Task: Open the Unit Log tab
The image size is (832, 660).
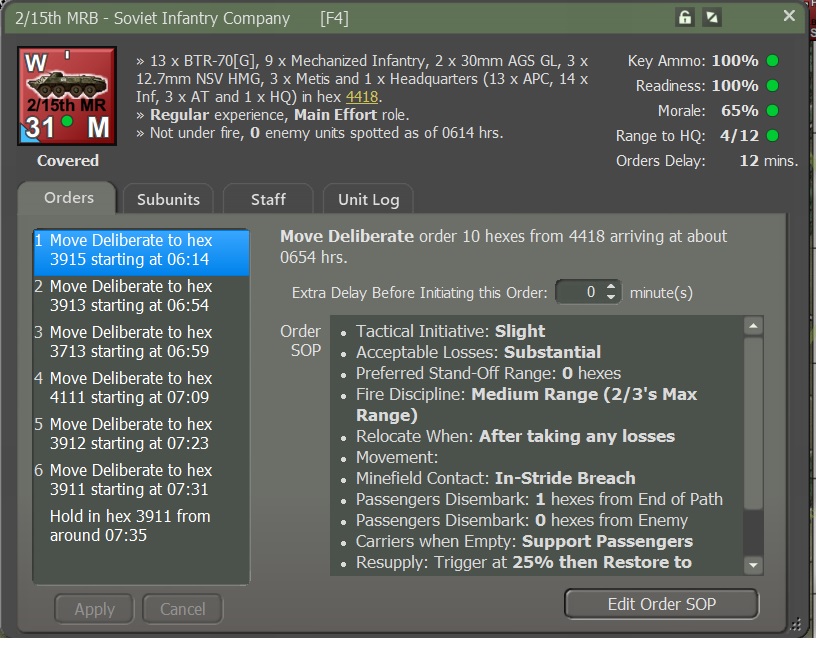Action: 368,199
